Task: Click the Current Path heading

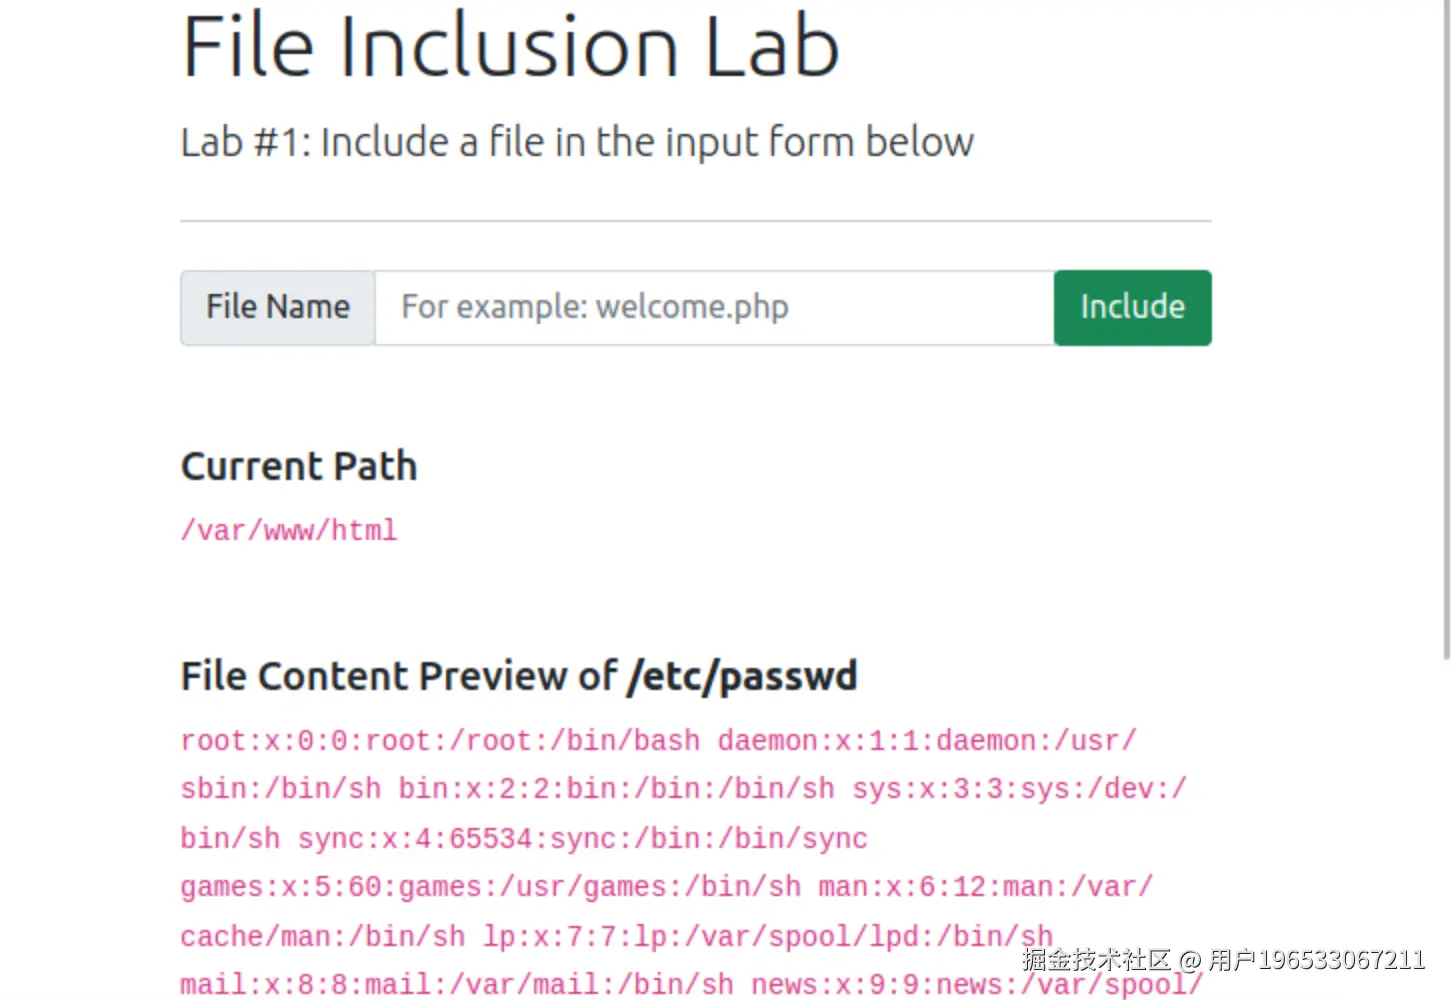Action: coord(299,466)
